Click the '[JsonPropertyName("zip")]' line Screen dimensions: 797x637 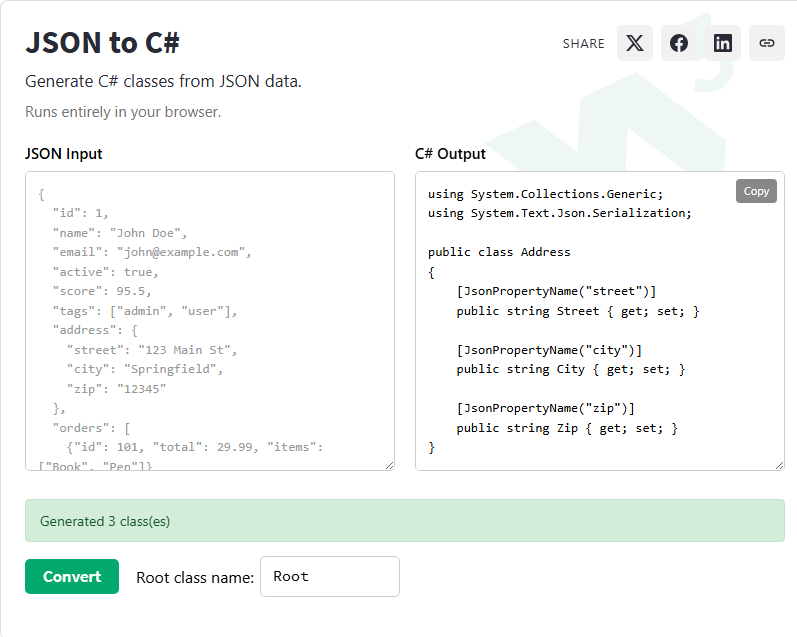click(545, 408)
